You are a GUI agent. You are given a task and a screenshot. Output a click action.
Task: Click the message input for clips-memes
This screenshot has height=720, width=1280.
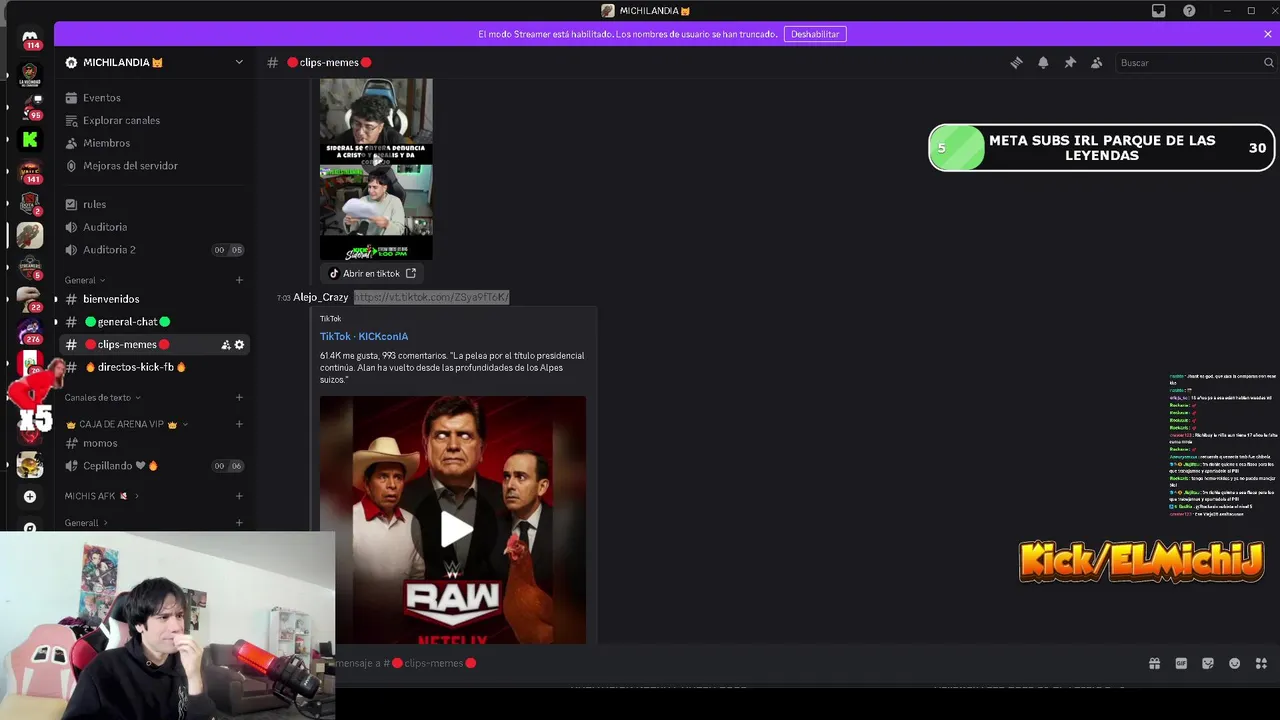coord(735,663)
